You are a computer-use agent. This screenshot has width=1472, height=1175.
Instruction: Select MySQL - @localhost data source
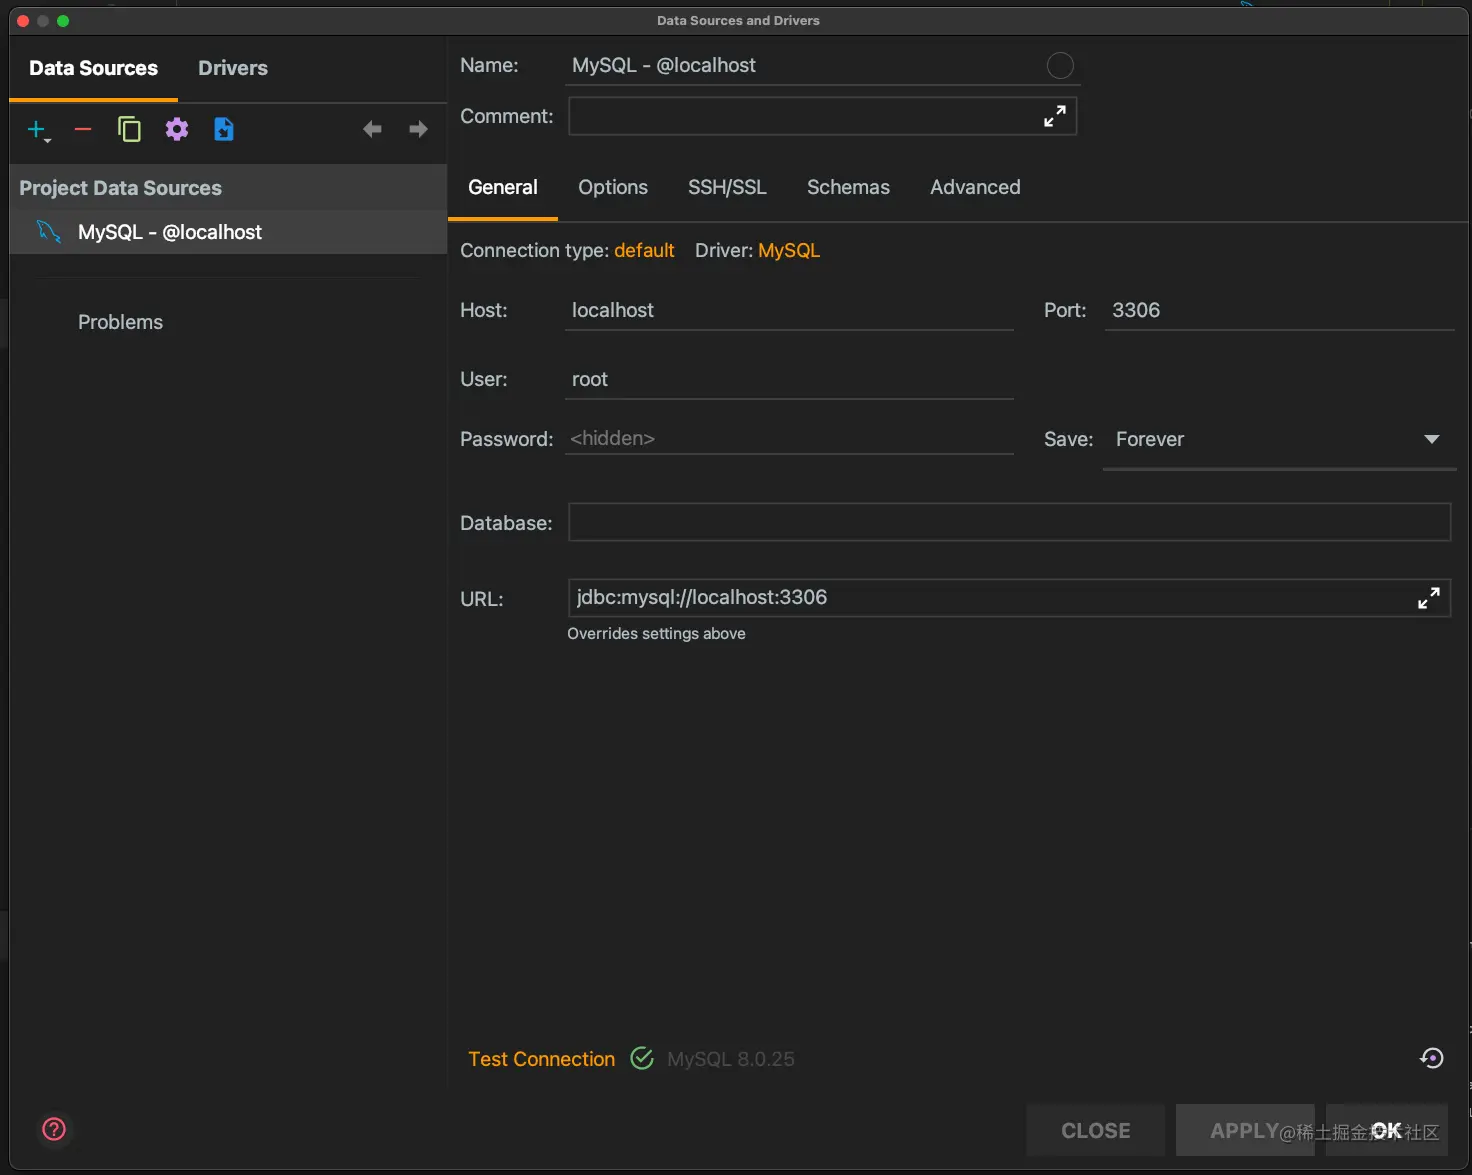pyautogui.click(x=228, y=232)
